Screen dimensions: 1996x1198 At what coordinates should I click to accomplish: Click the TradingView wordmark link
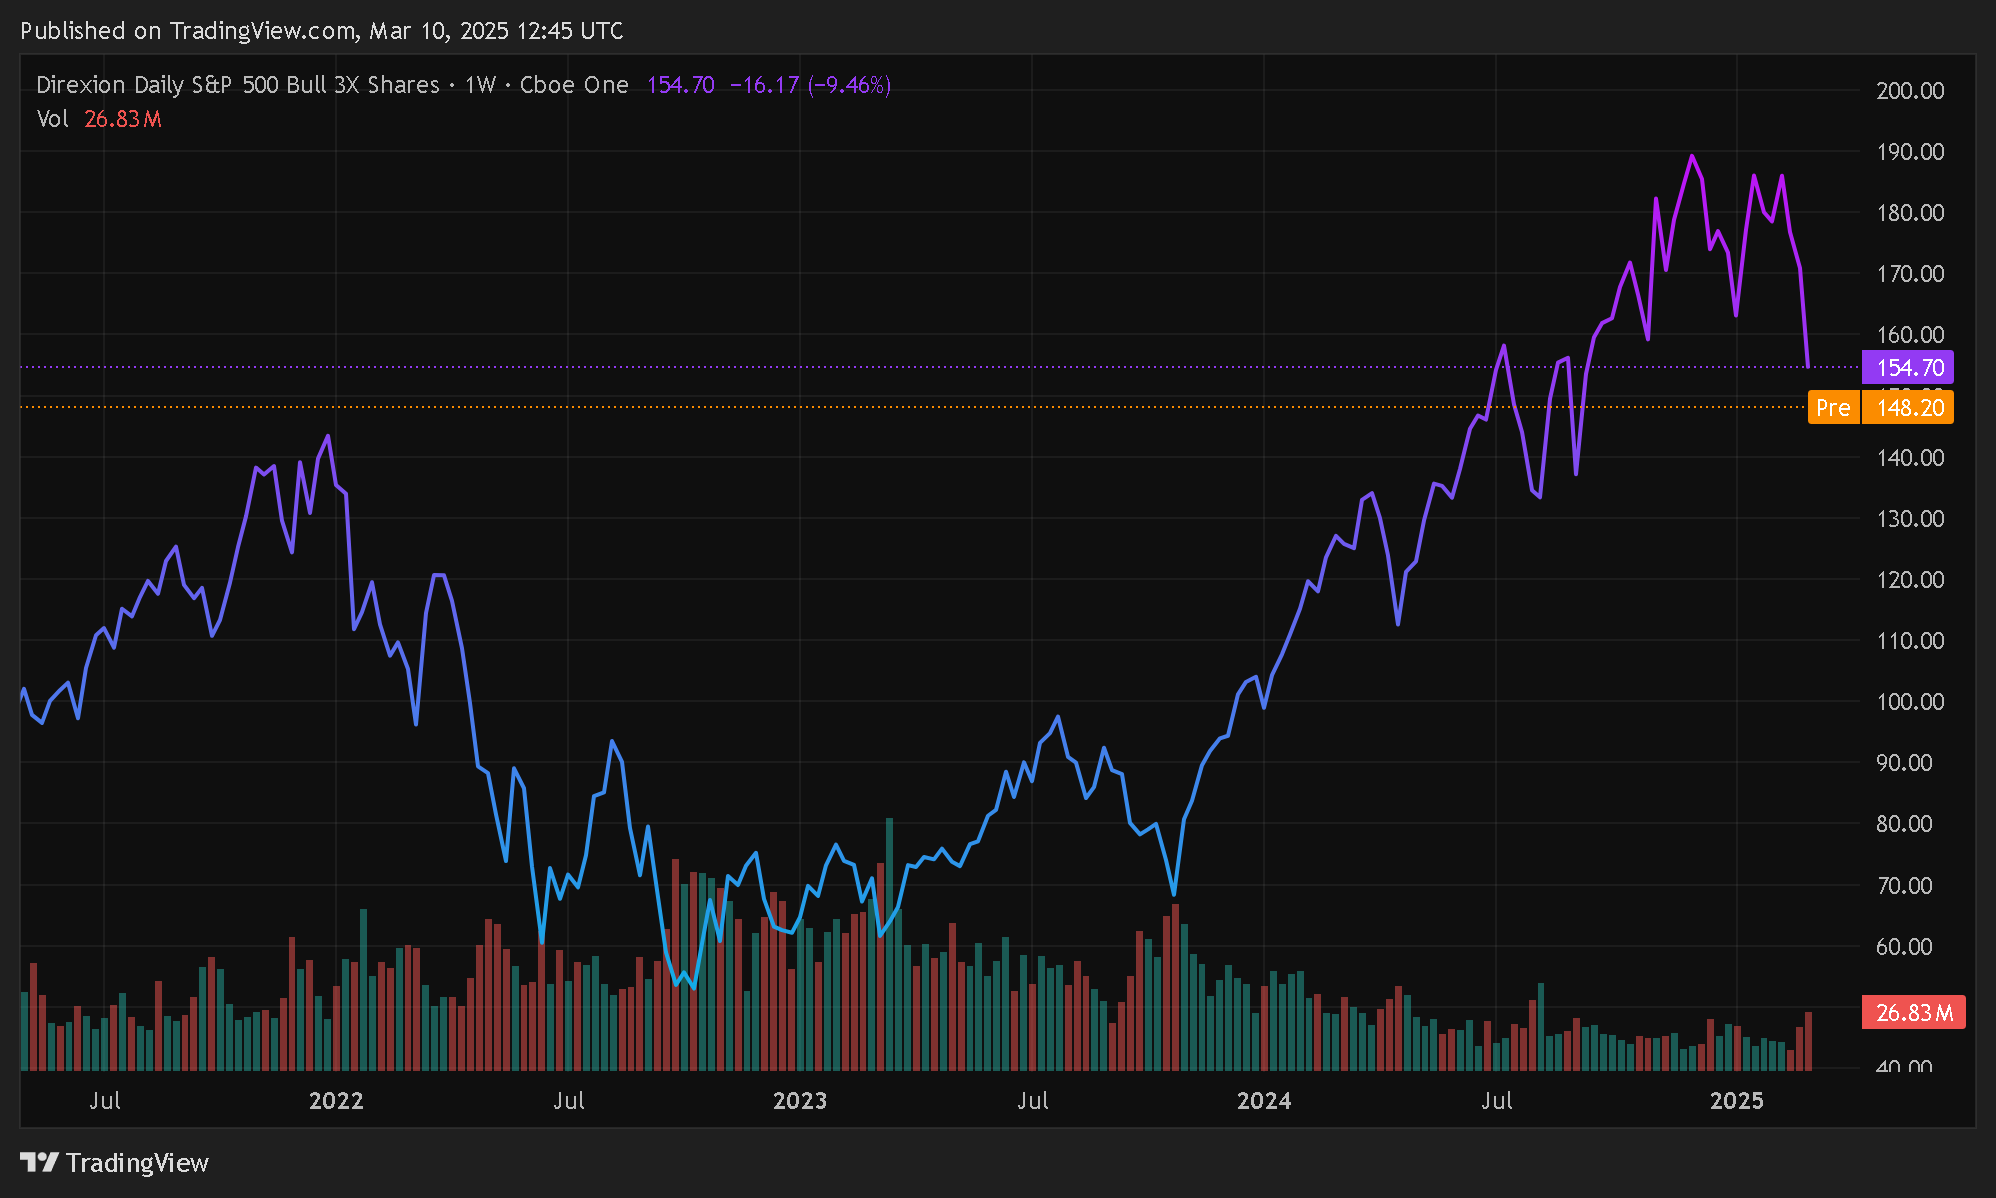tap(137, 1163)
